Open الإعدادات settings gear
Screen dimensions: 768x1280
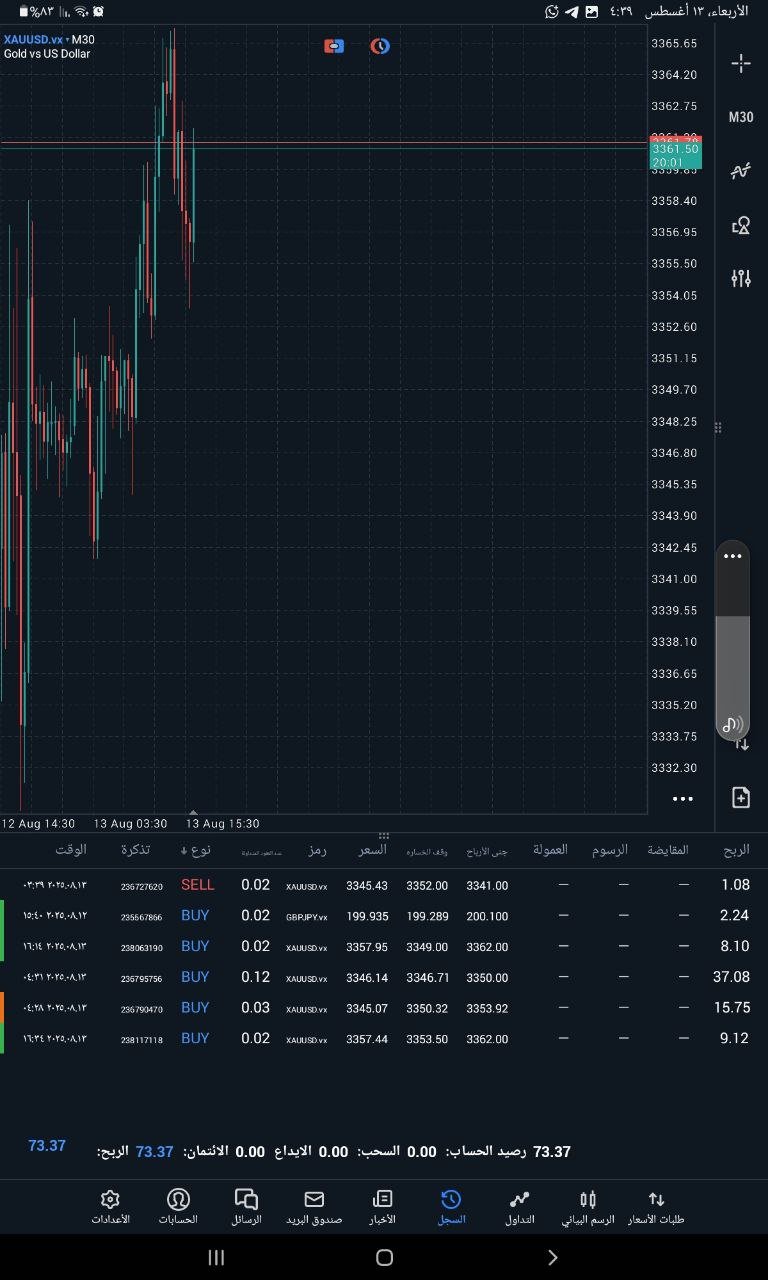111,1206
